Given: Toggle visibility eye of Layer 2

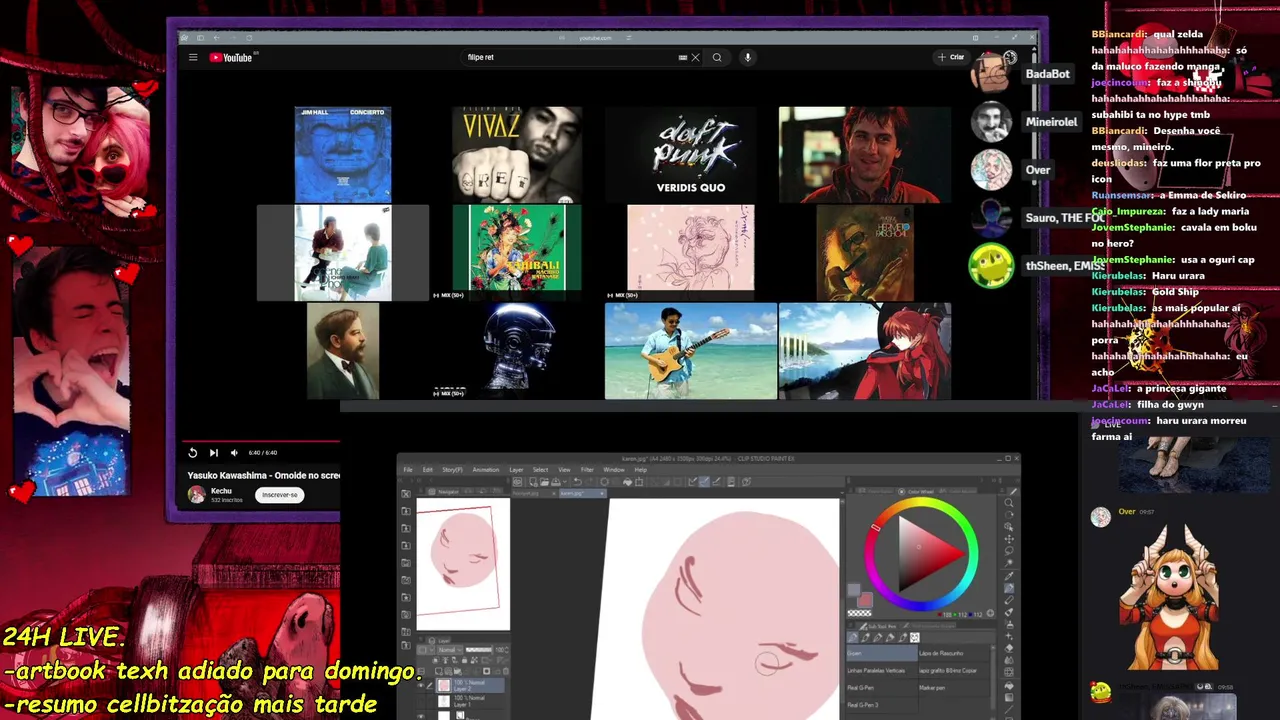Looking at the screenshot, I should (421, 685).
